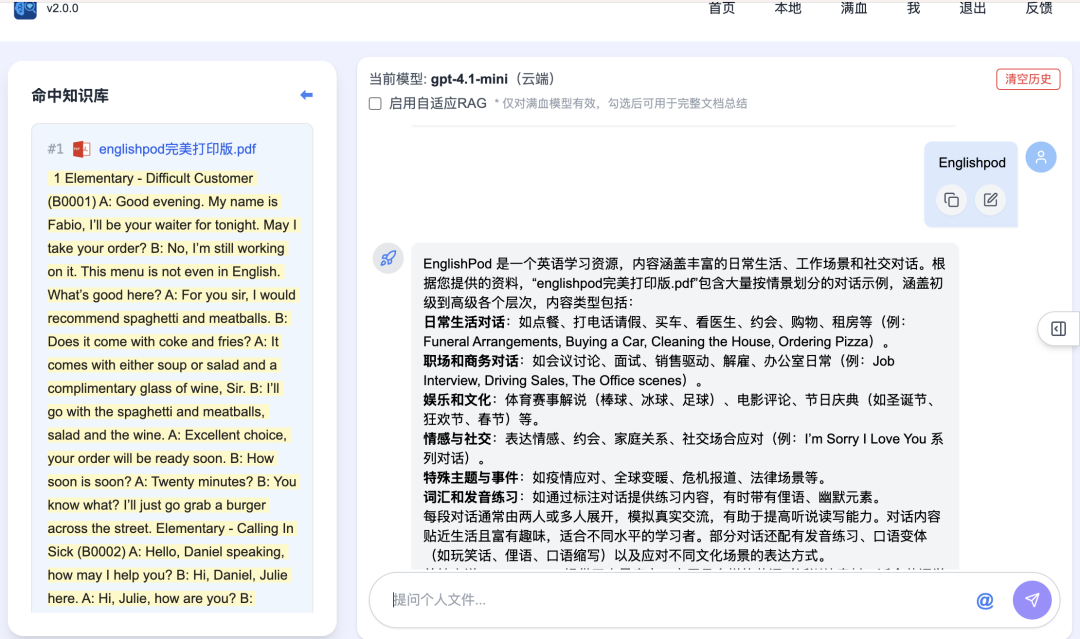The height and width of the screenshot is (639, 1080).
Task: Collapse knowledge base panel with blue arrow
Action: (x=307, y=95)
